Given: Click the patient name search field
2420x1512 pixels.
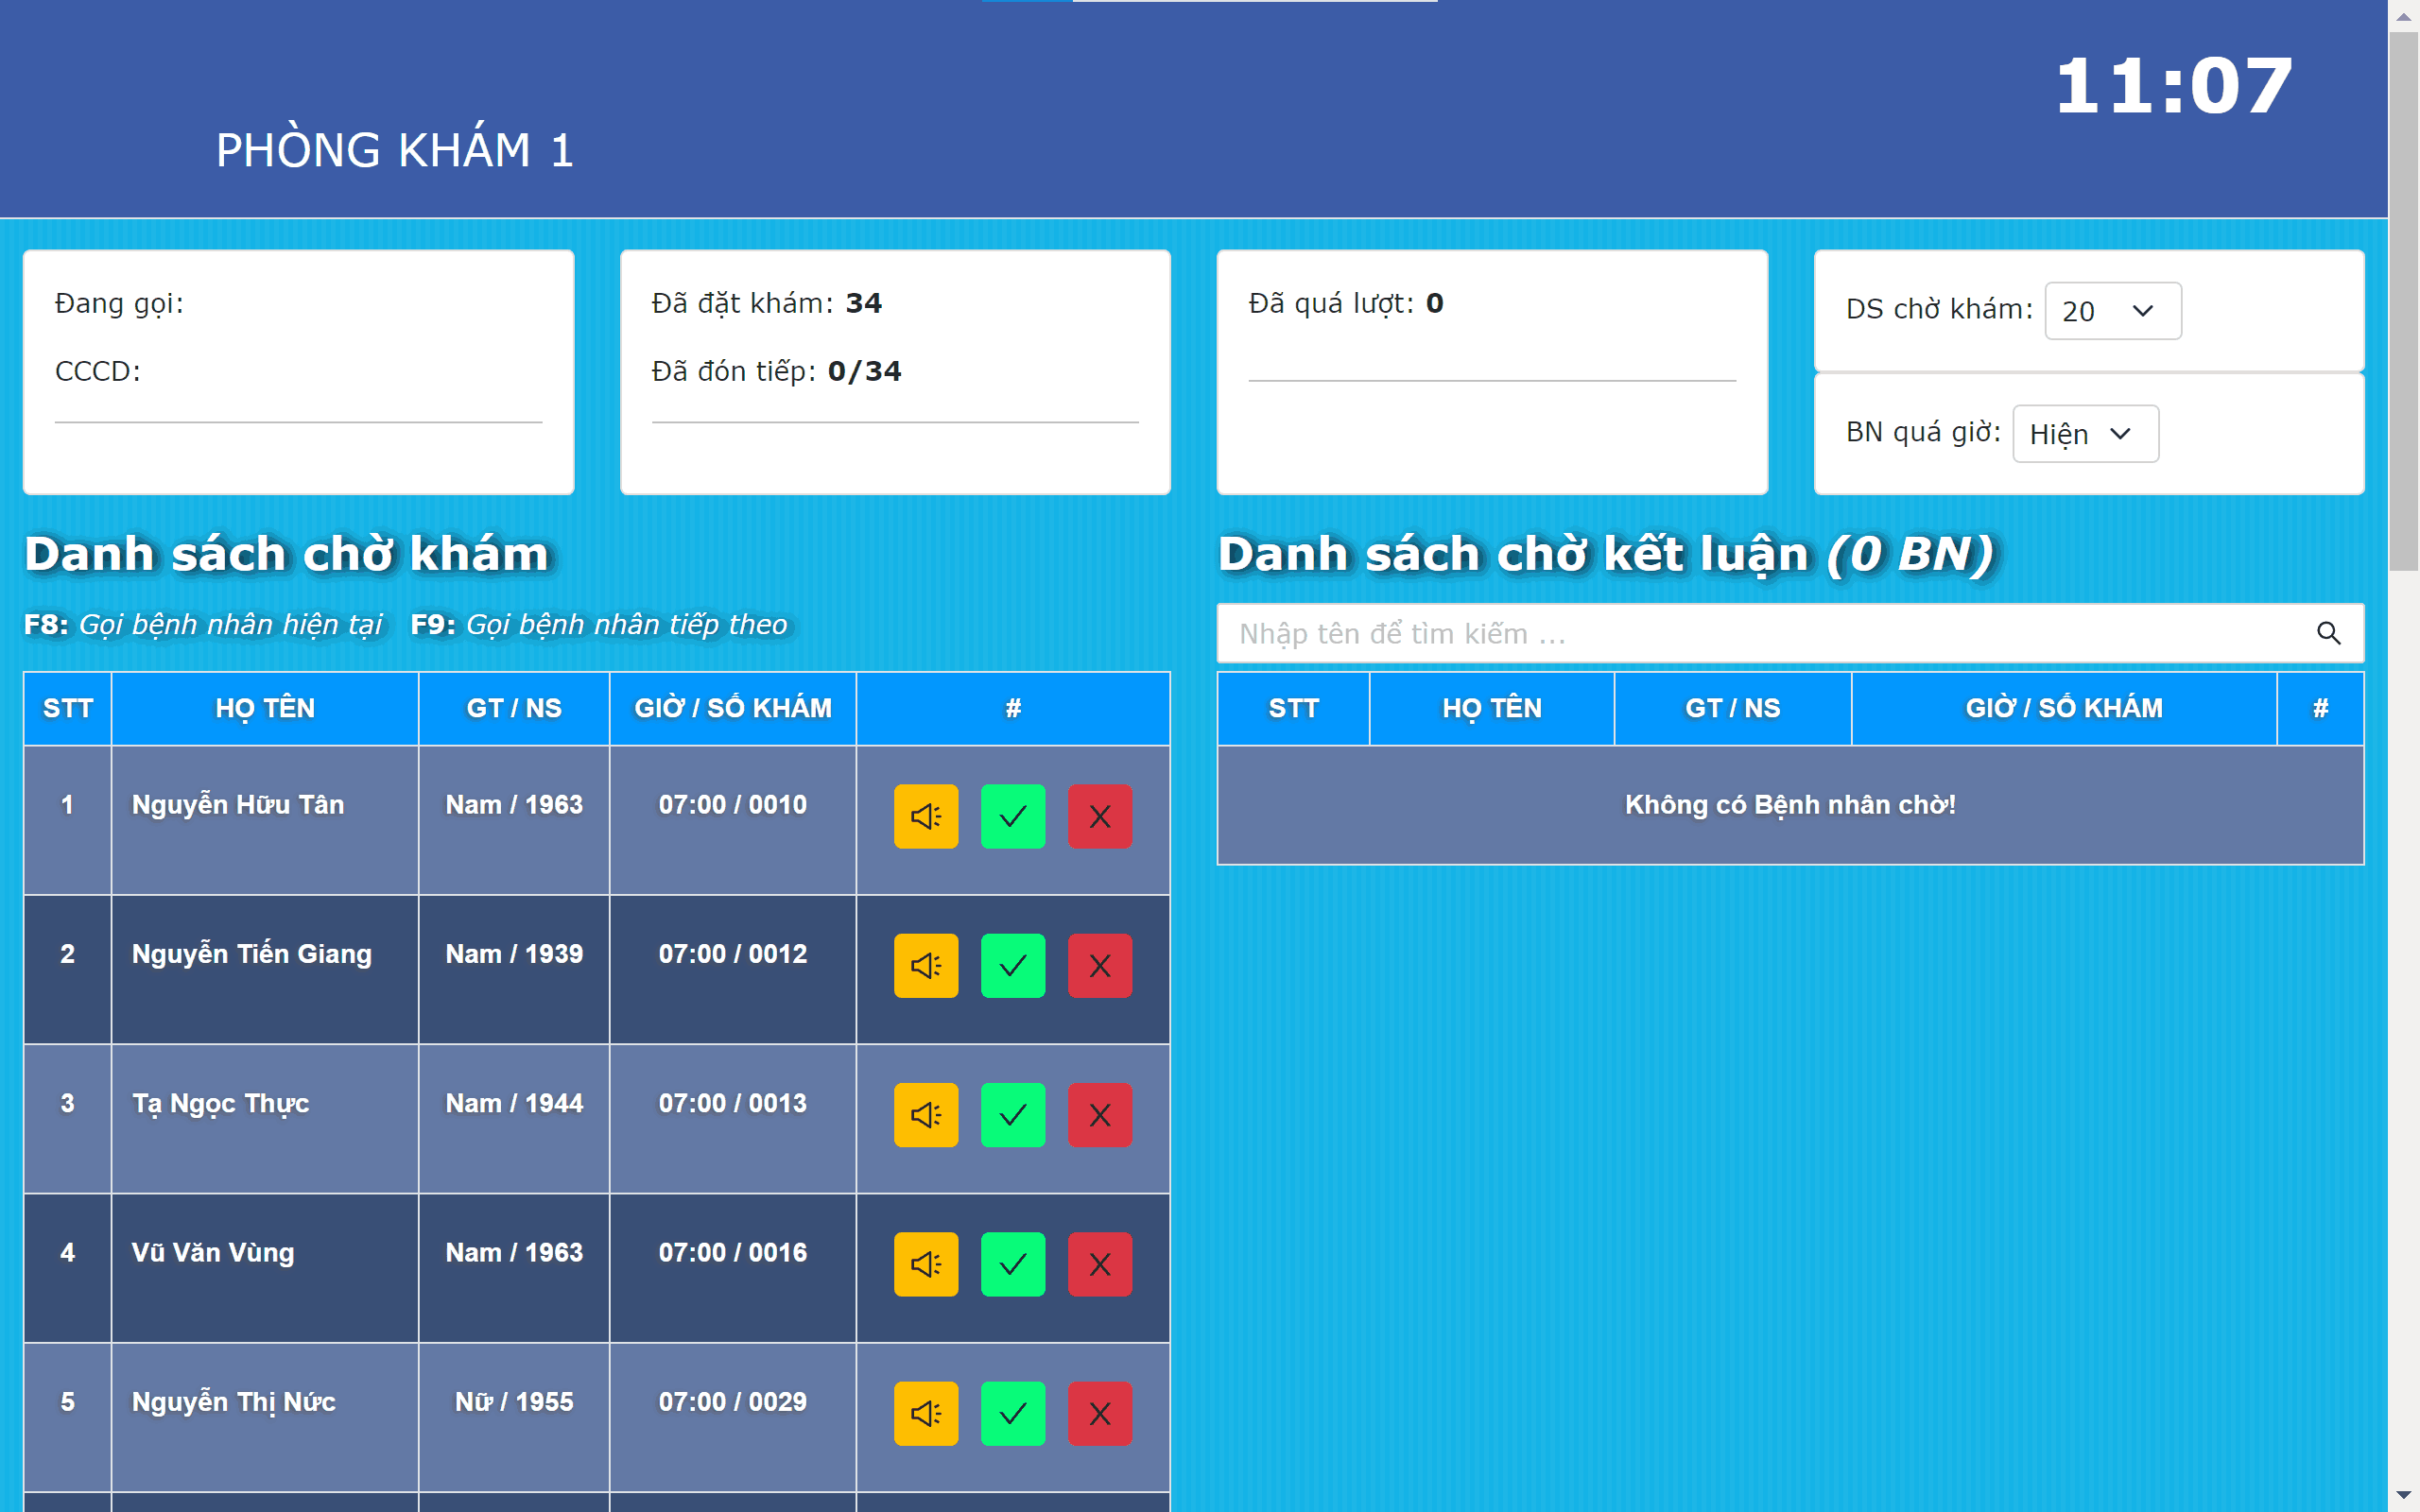Looking at the screenshot, I should [1760, 633].
